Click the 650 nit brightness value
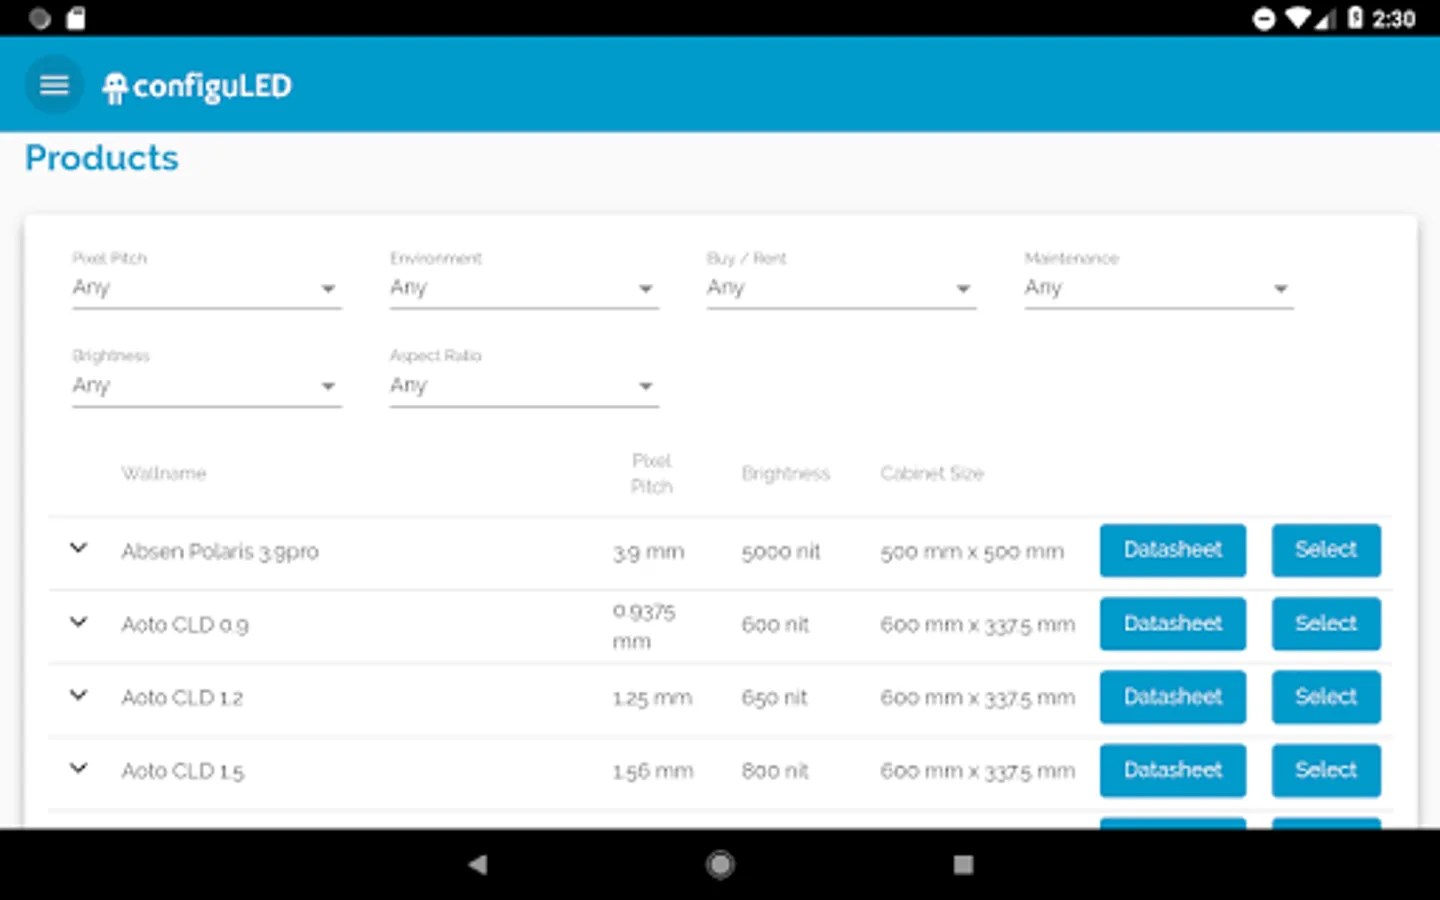The height and width of the screenshot is (900, 1440). (x=774, y=698)
